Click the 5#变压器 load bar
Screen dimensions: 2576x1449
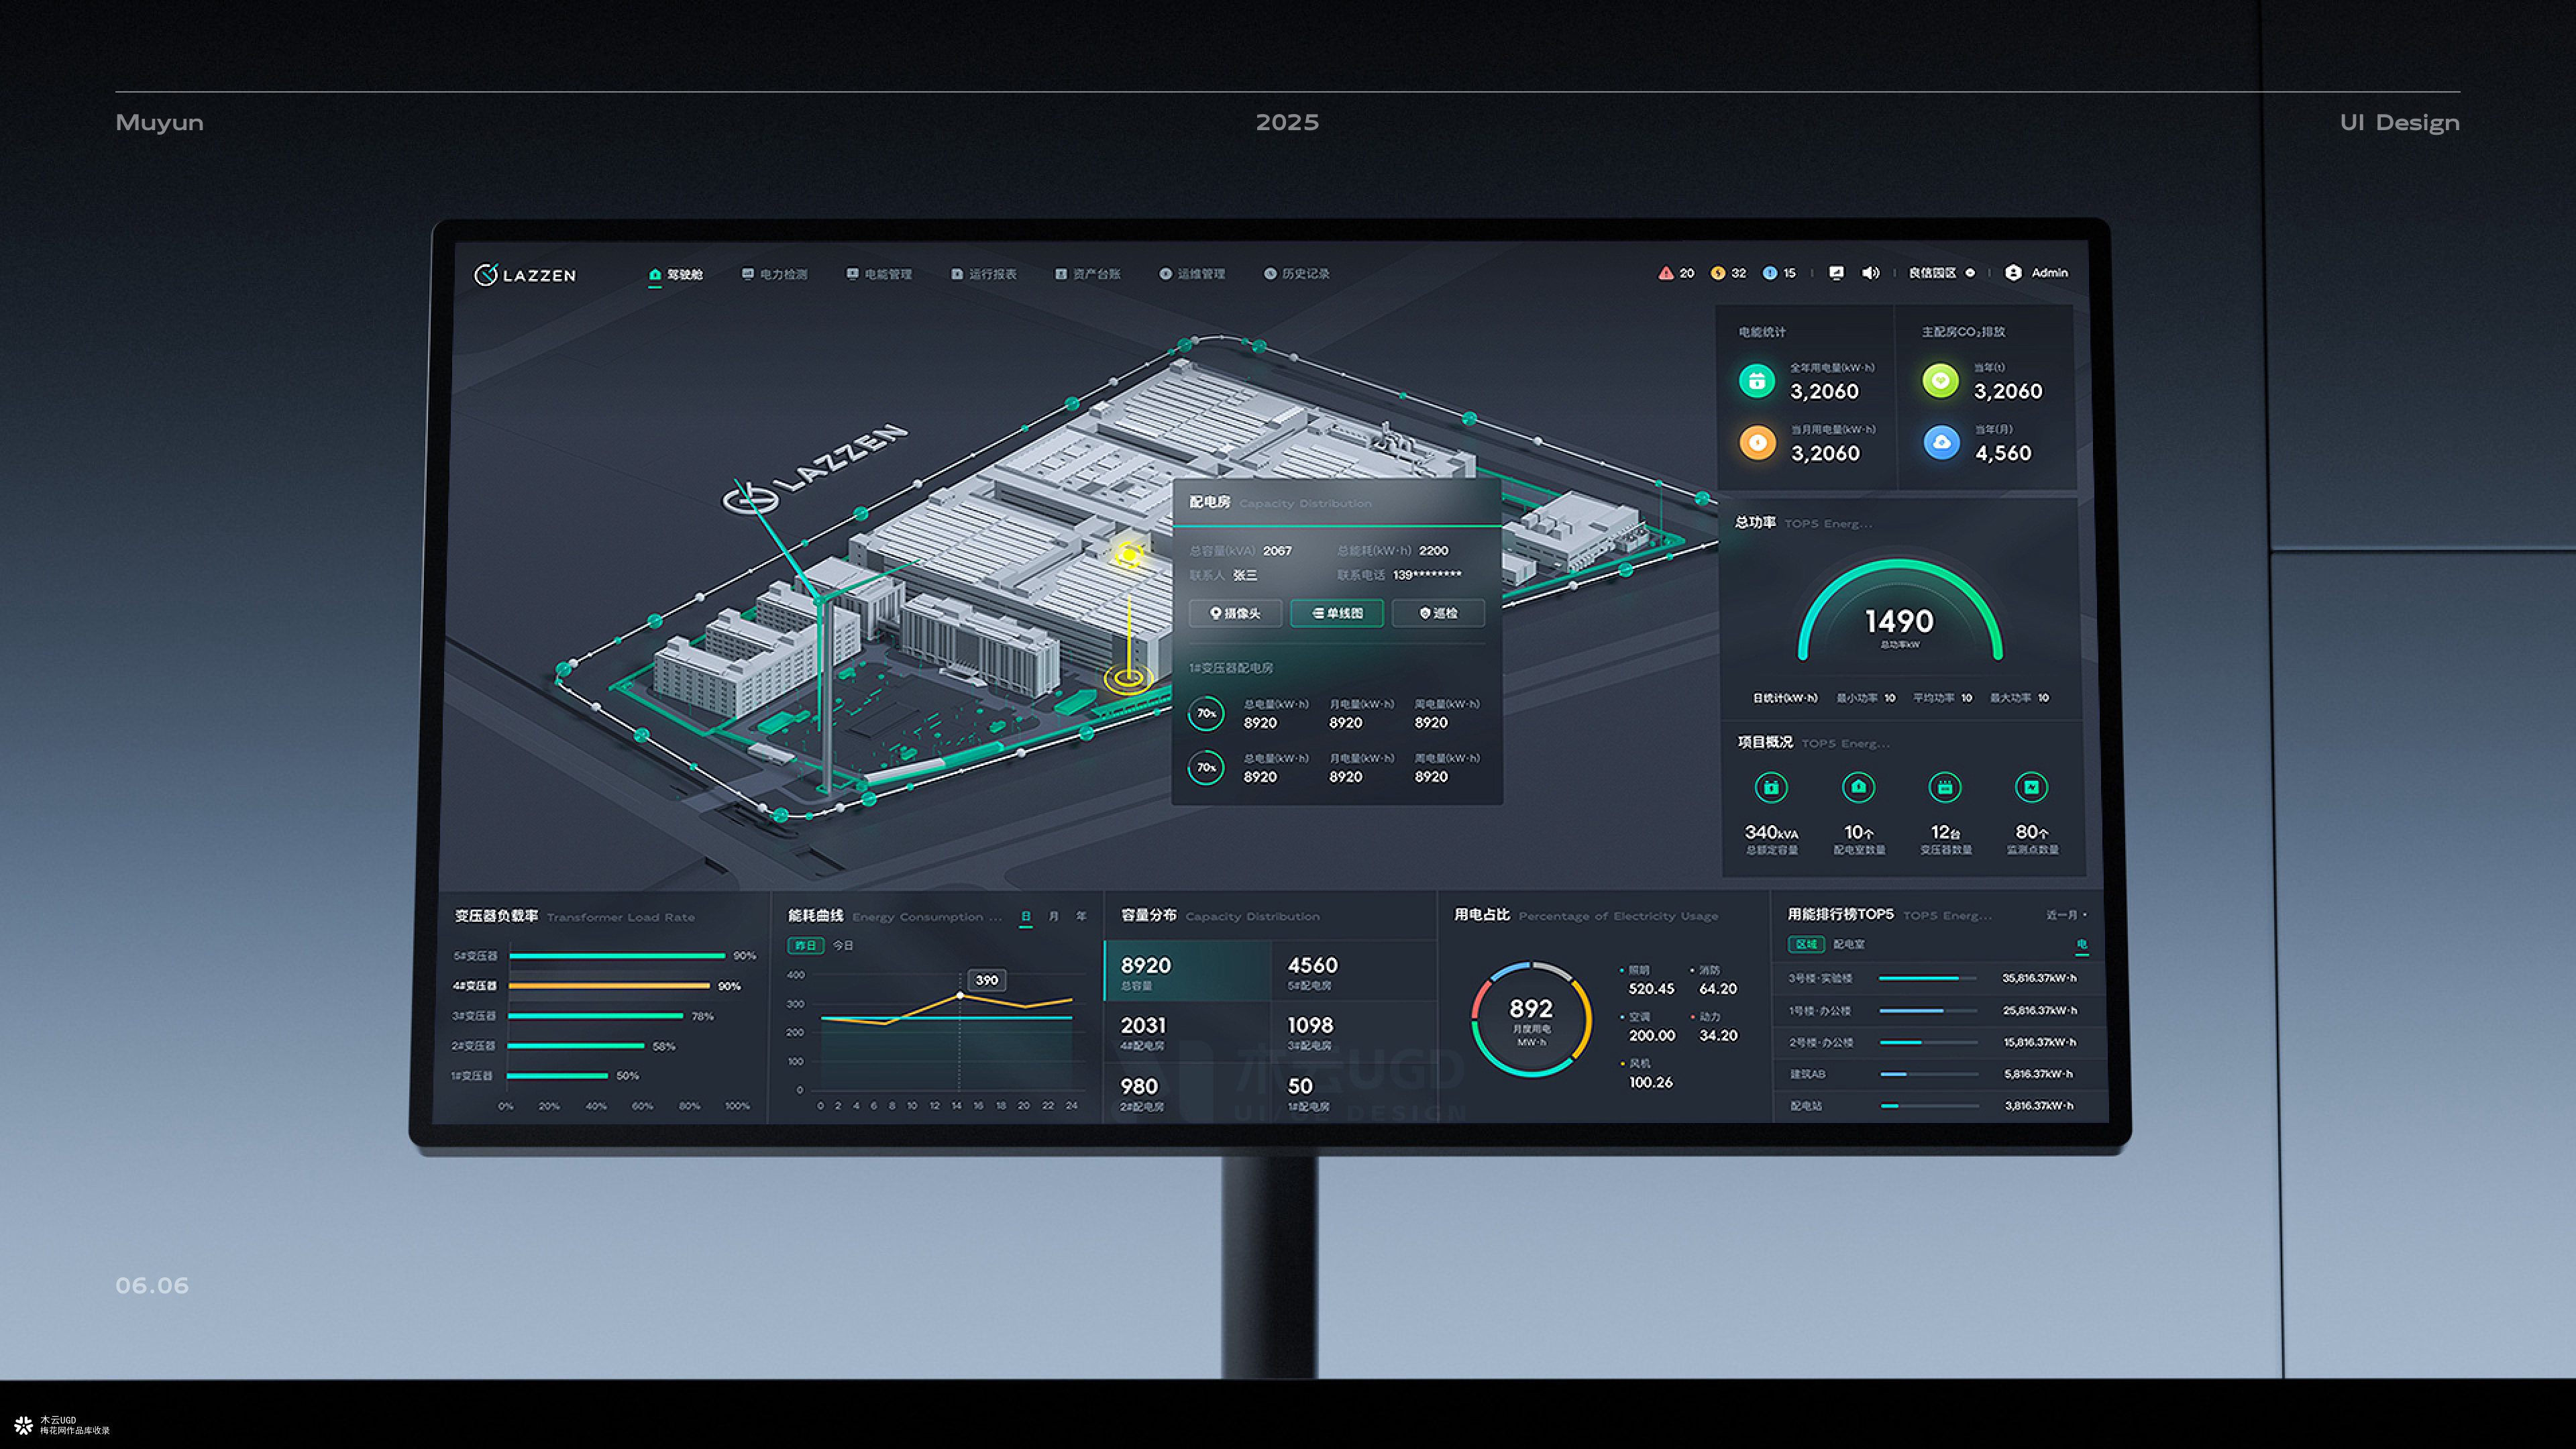click(617, 956)
